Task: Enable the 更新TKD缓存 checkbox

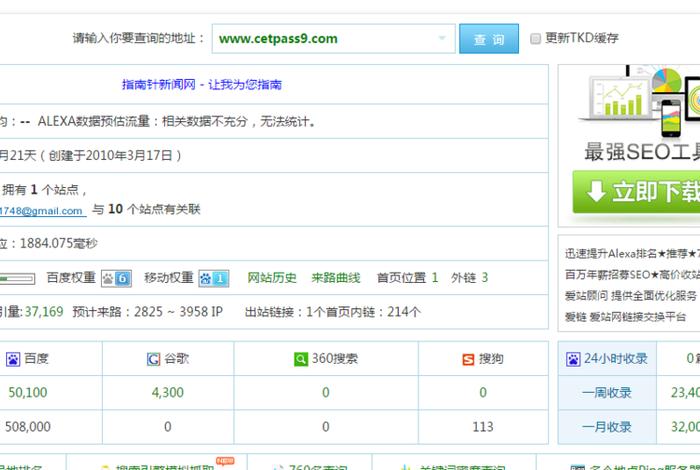Action: point(536,38)
